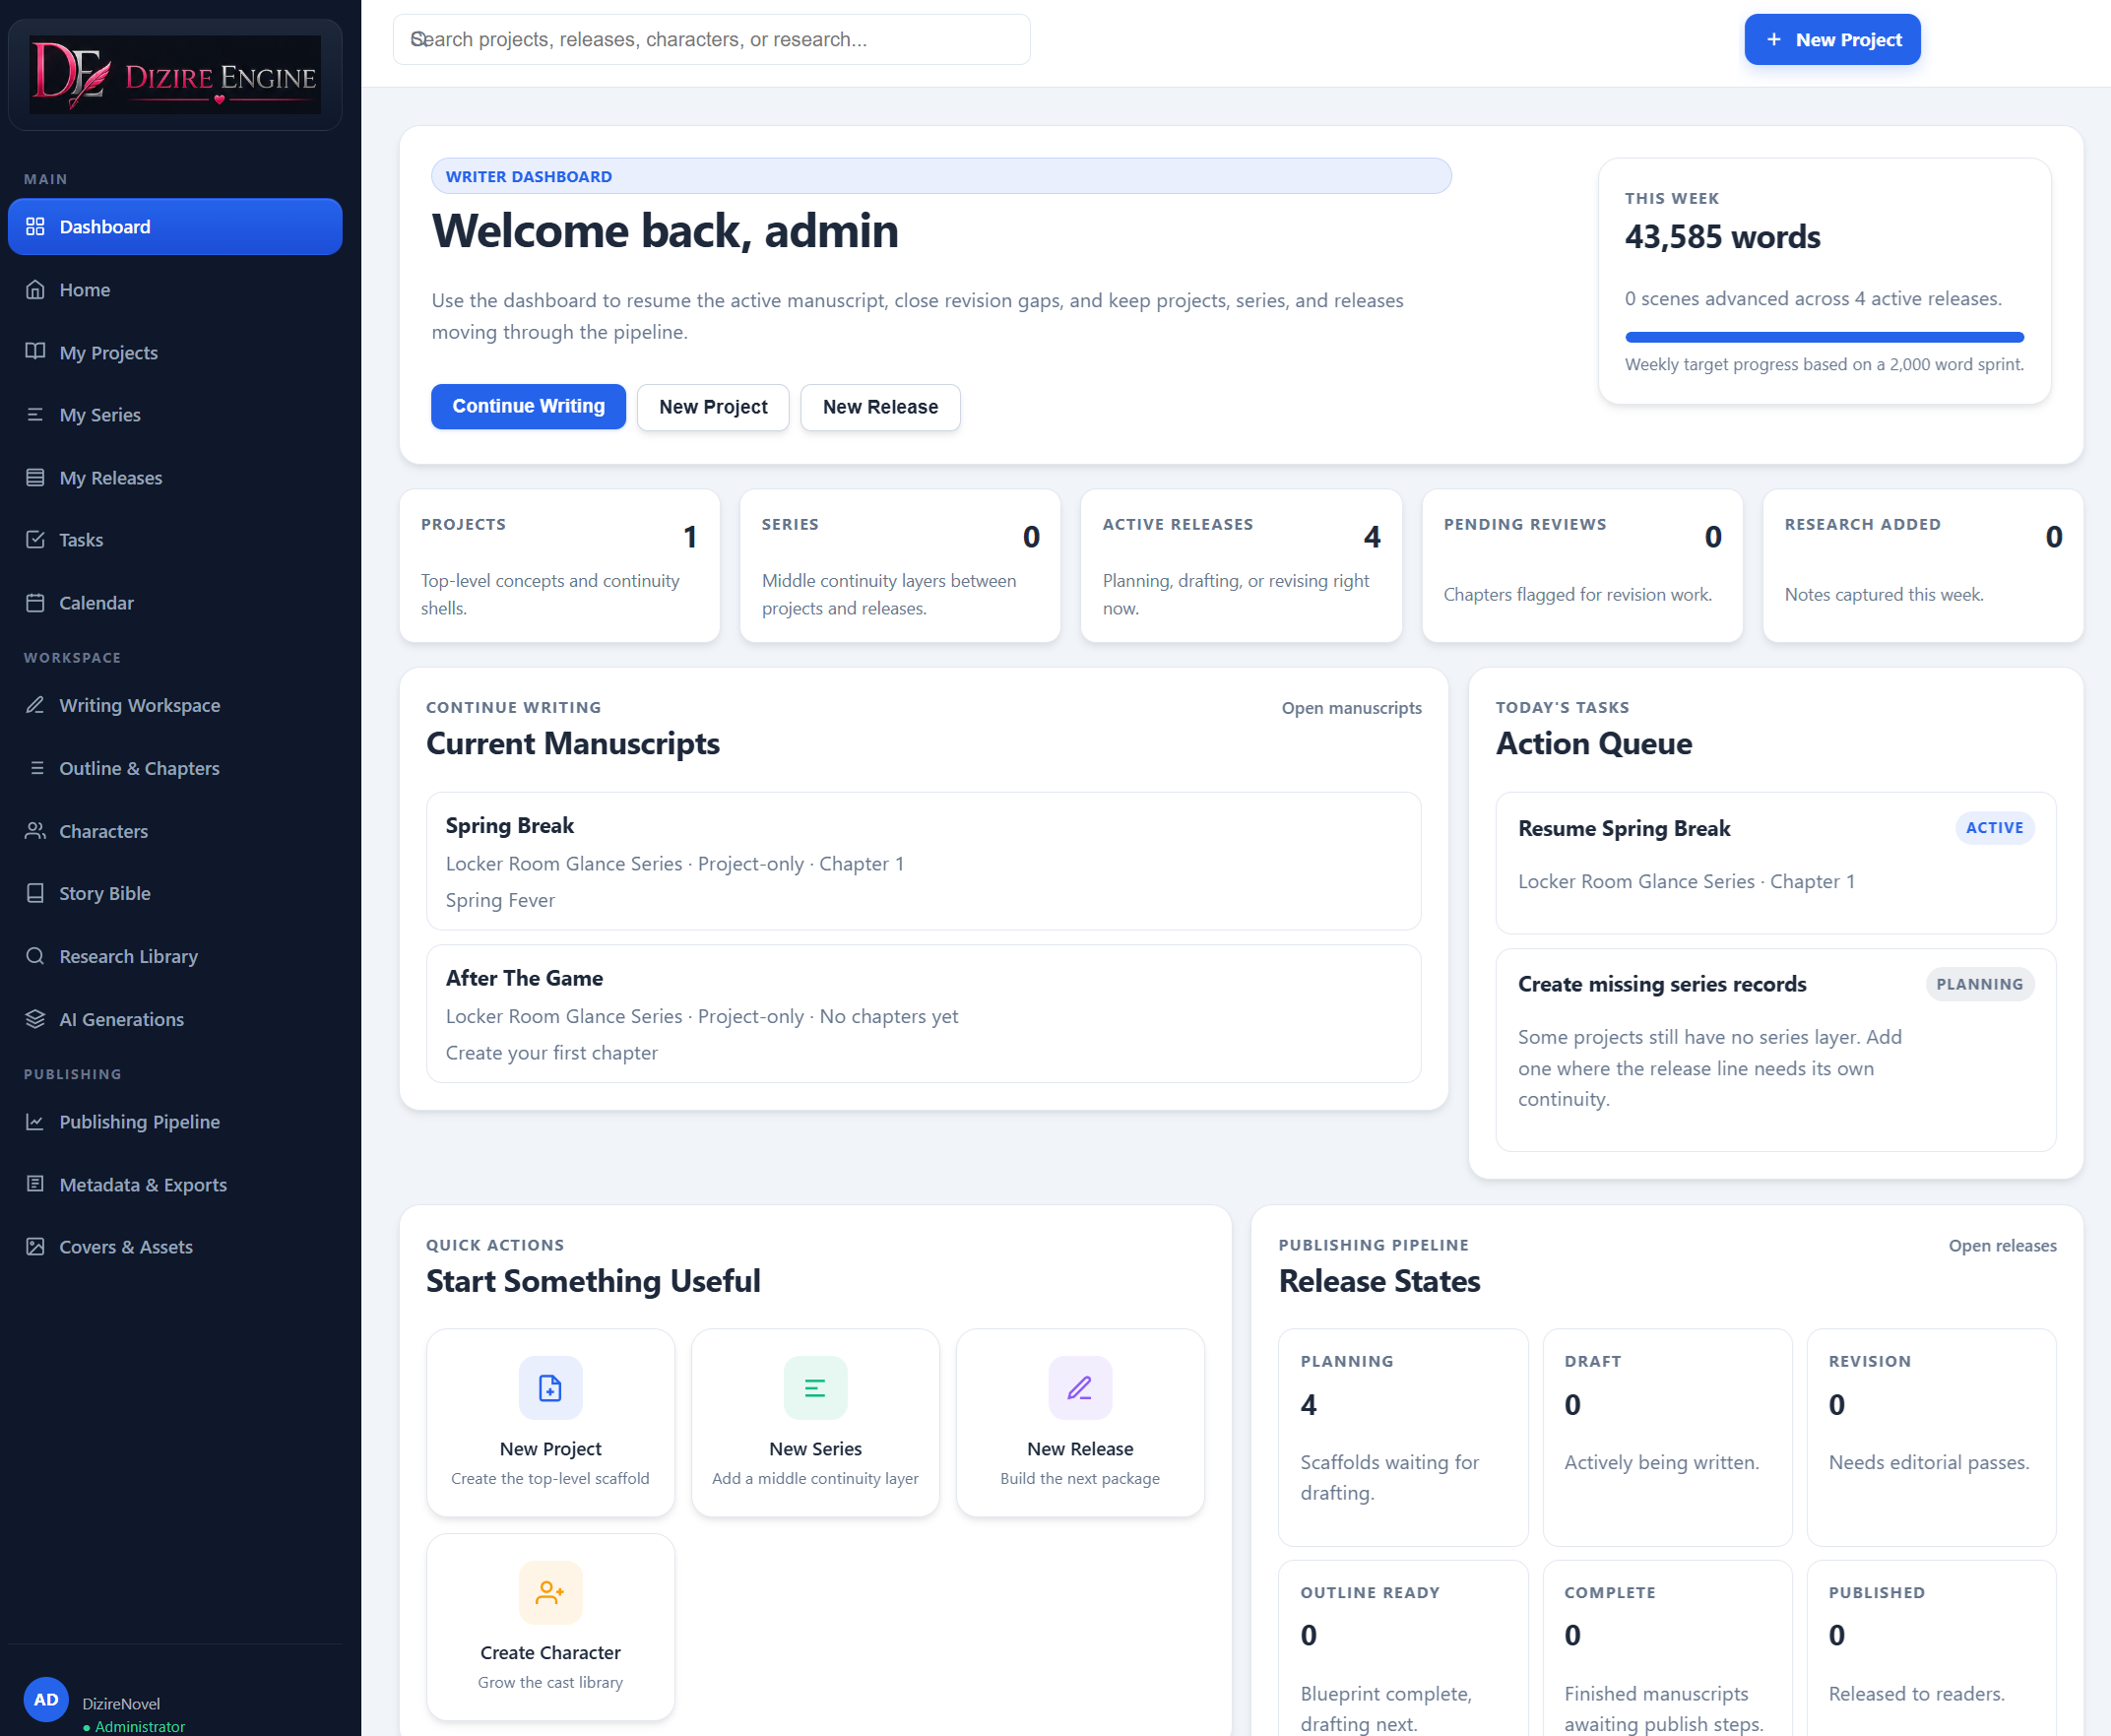2111x1736 pixels.
Task: Click the Outline Ready release state card
Action: click(x=1403, y=1648)
